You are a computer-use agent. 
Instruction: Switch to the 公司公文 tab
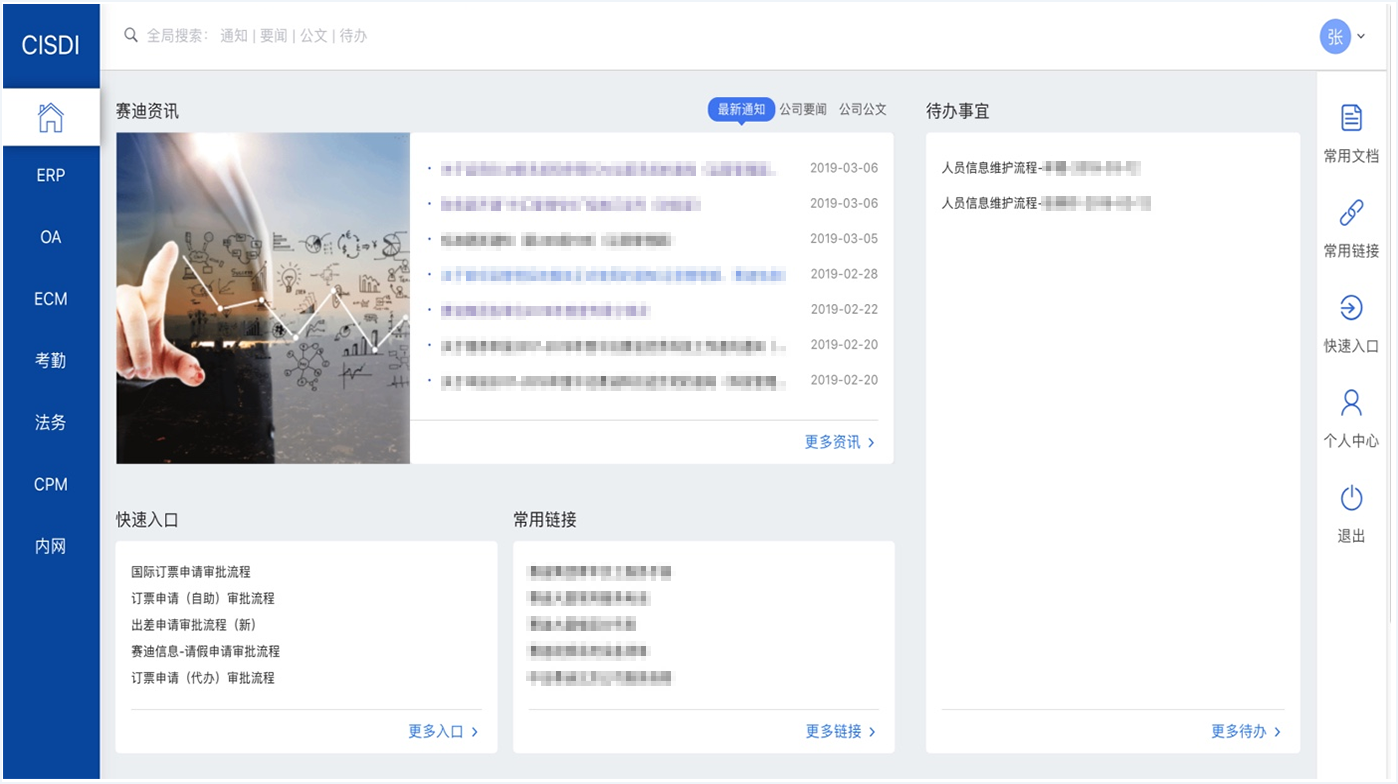pyautogui.click(x=863, y=109)
